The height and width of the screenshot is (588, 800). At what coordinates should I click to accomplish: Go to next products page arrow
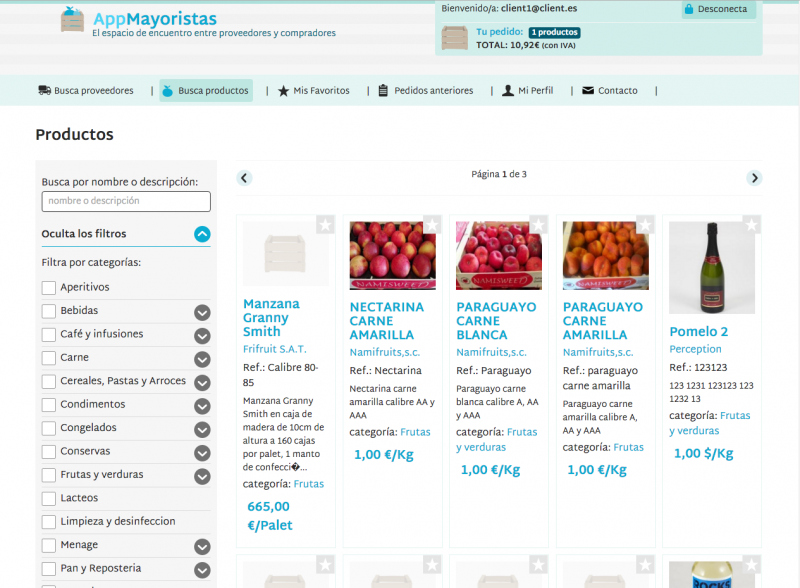coord(754,178)
